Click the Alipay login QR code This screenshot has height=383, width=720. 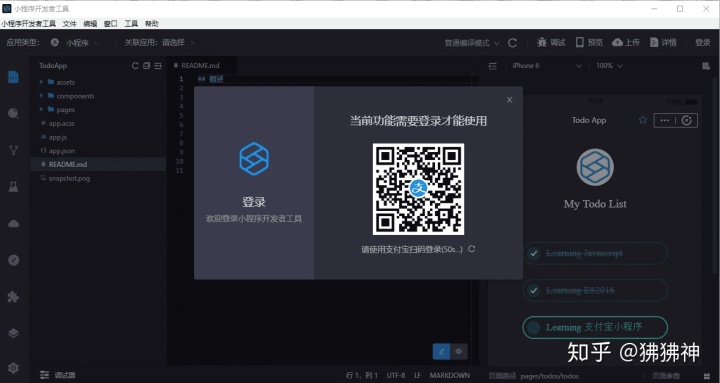pyautogui.click(x=418, y=189)
